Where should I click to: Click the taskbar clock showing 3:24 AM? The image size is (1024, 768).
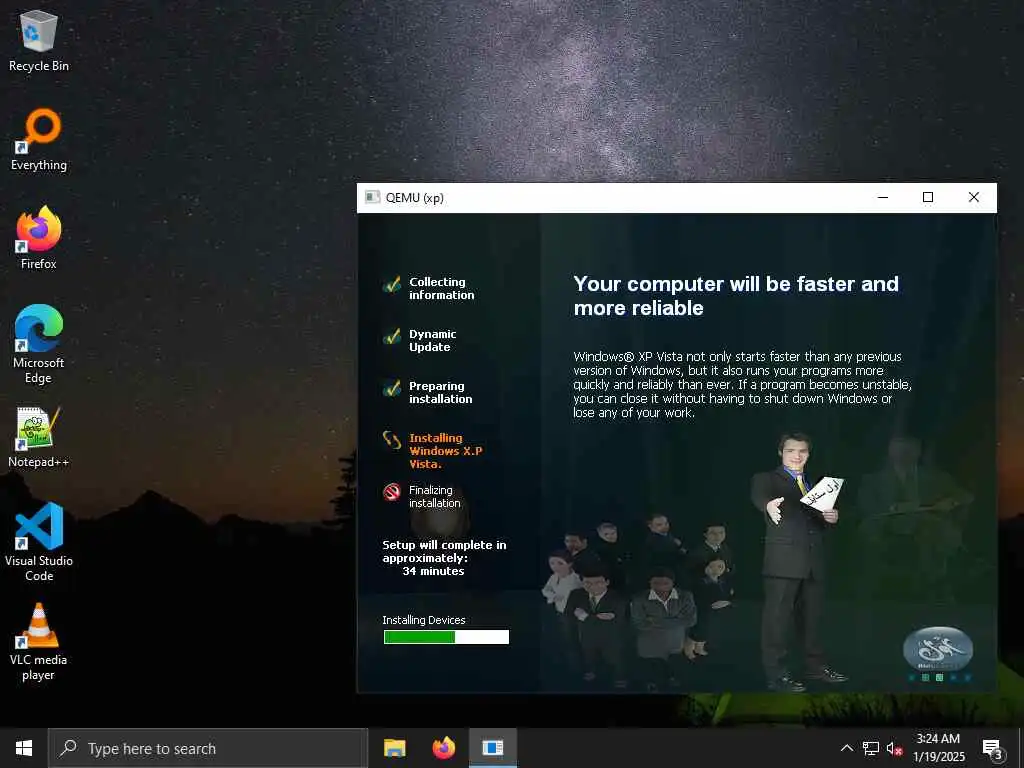point(938,748)
